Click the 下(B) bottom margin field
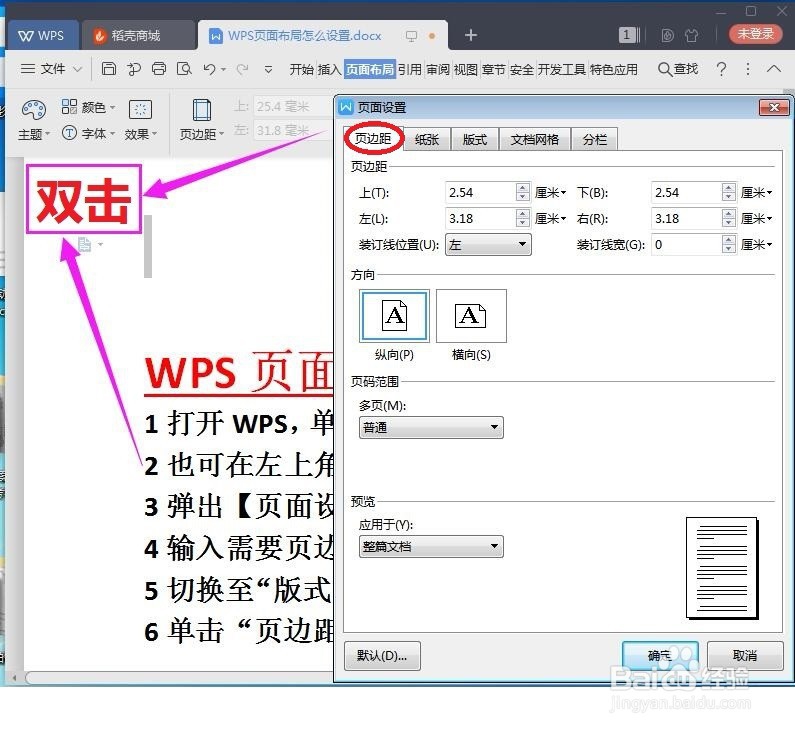Image resolution: width=795 pixels, height=731 pixels. coord(686,193)
